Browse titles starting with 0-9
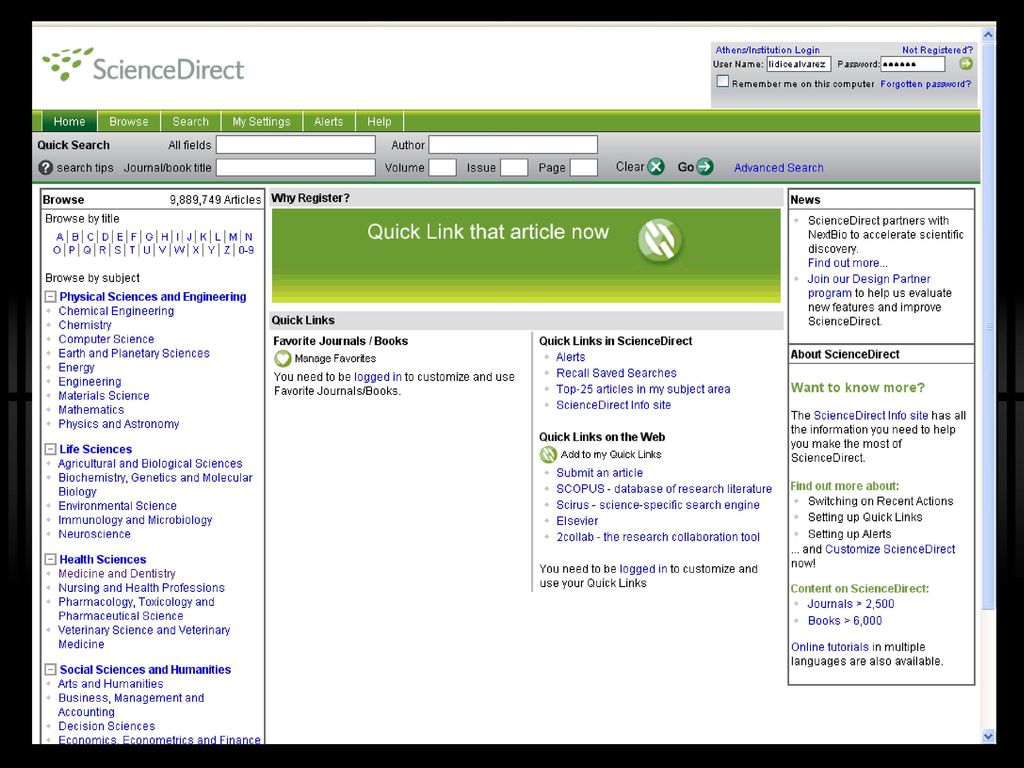 click(x=246, y=250)
